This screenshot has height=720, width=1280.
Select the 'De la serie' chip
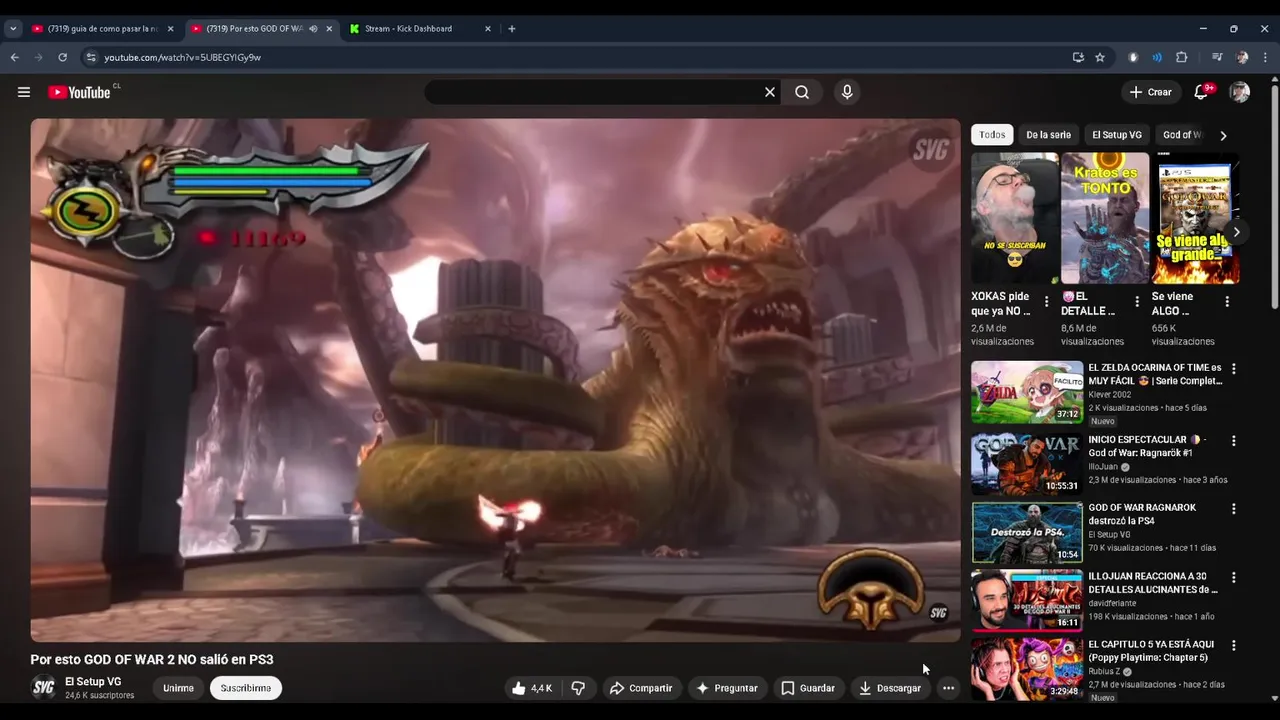(x=1048, y=134)
